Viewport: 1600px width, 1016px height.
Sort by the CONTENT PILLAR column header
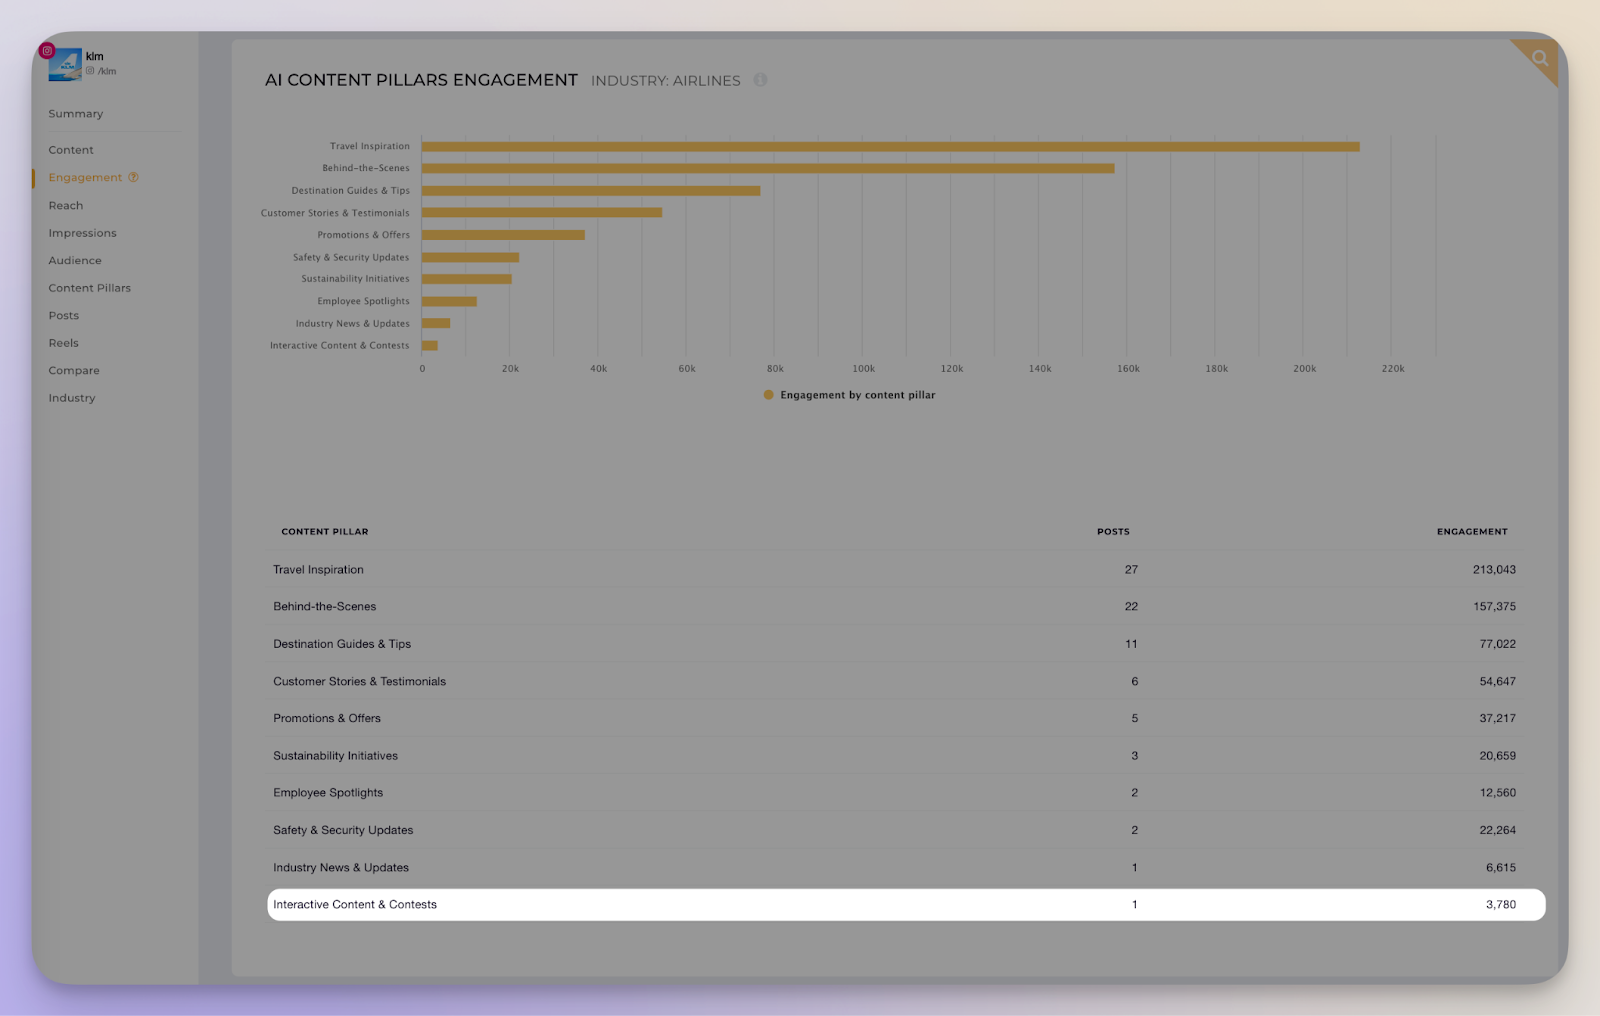(x=325, y=532)
